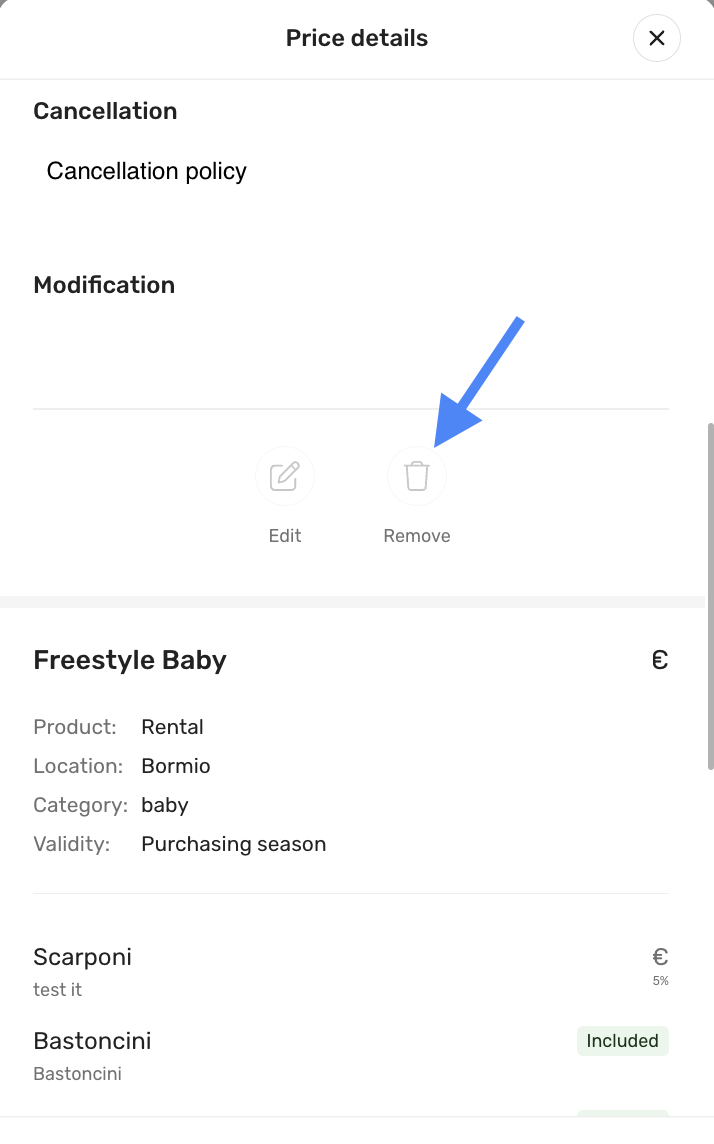This screenshot has height=1144, width=714.
Task: Click the Price details title
Action: coord(357,38)
